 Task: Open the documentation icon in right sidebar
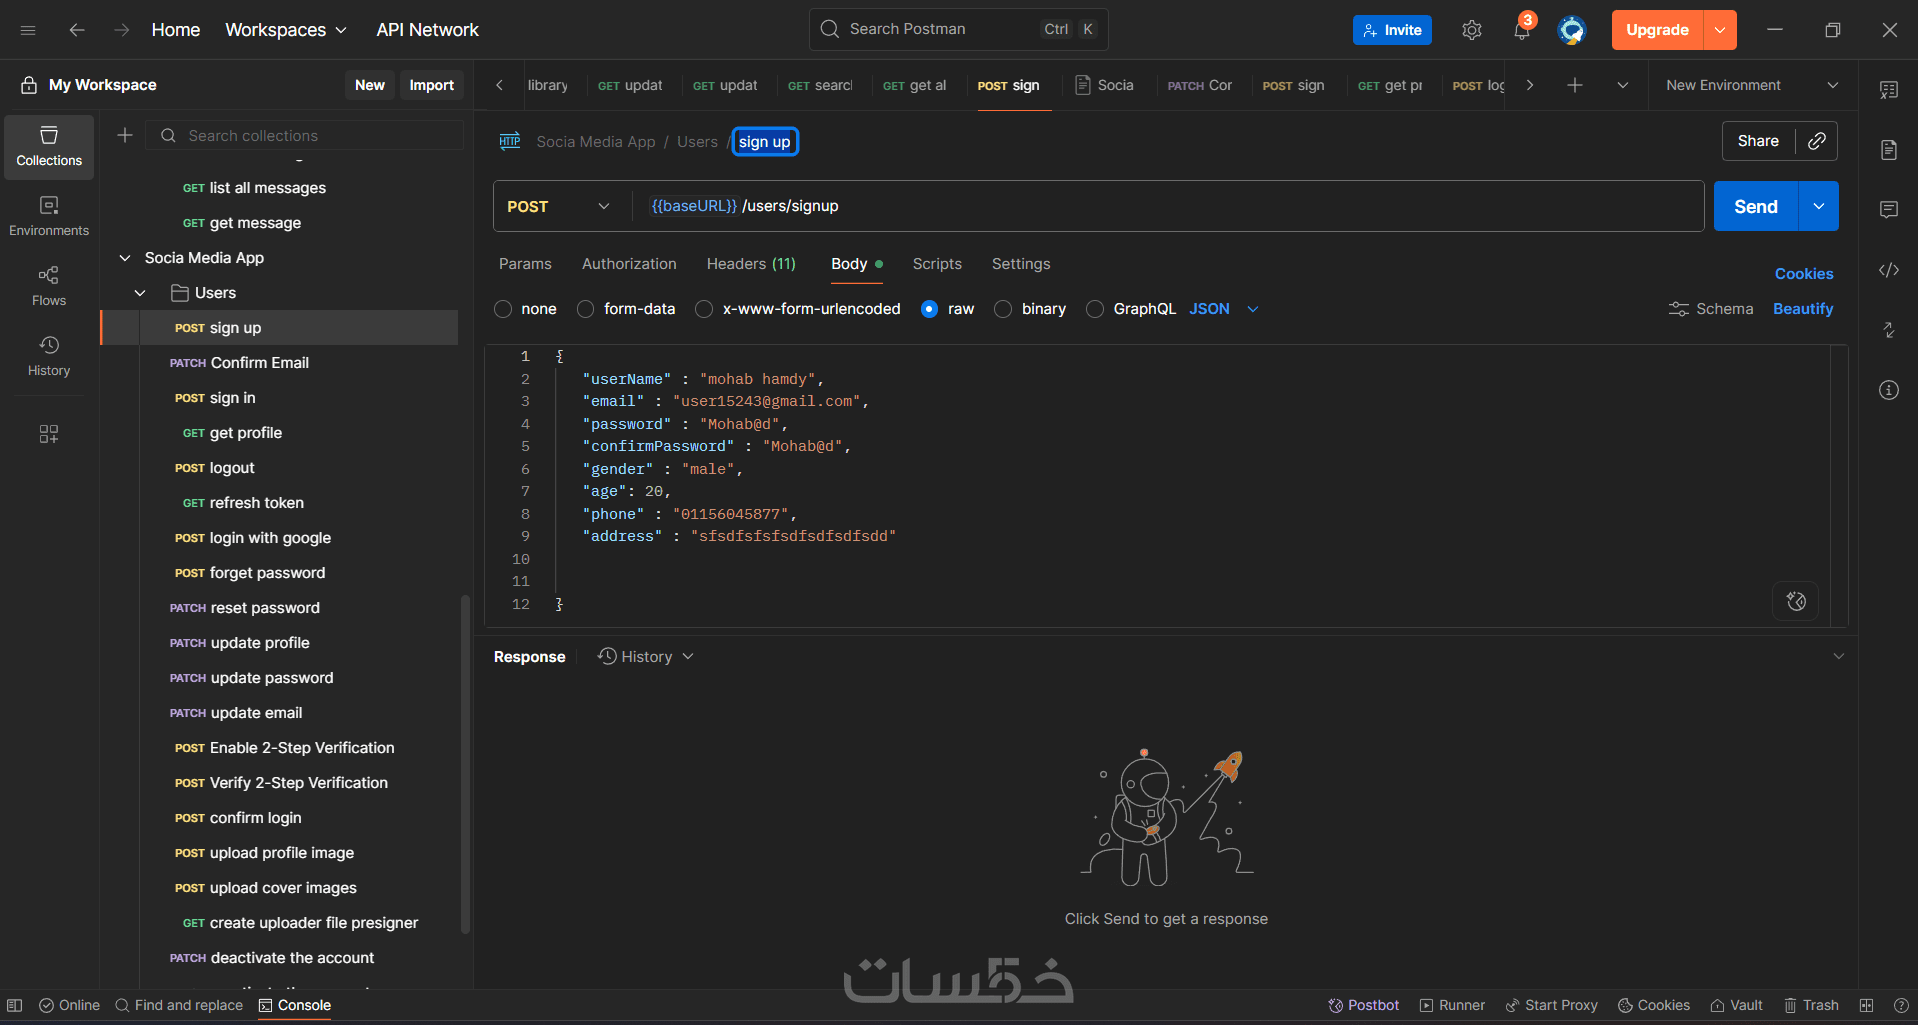tap(1889, 150)
